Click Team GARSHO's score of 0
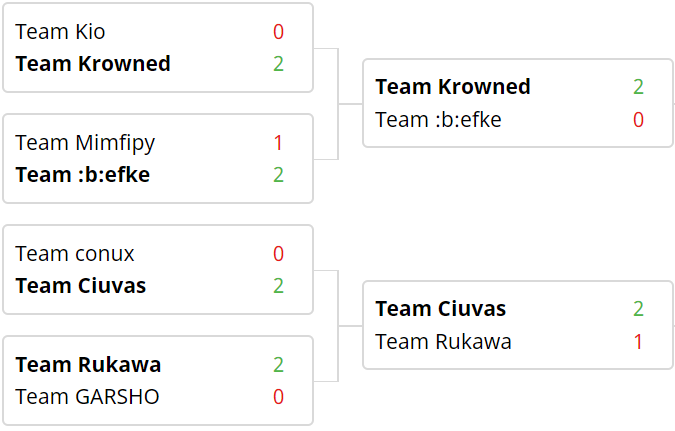This screenshot has width=675, height=431. [x=279, y=397]
